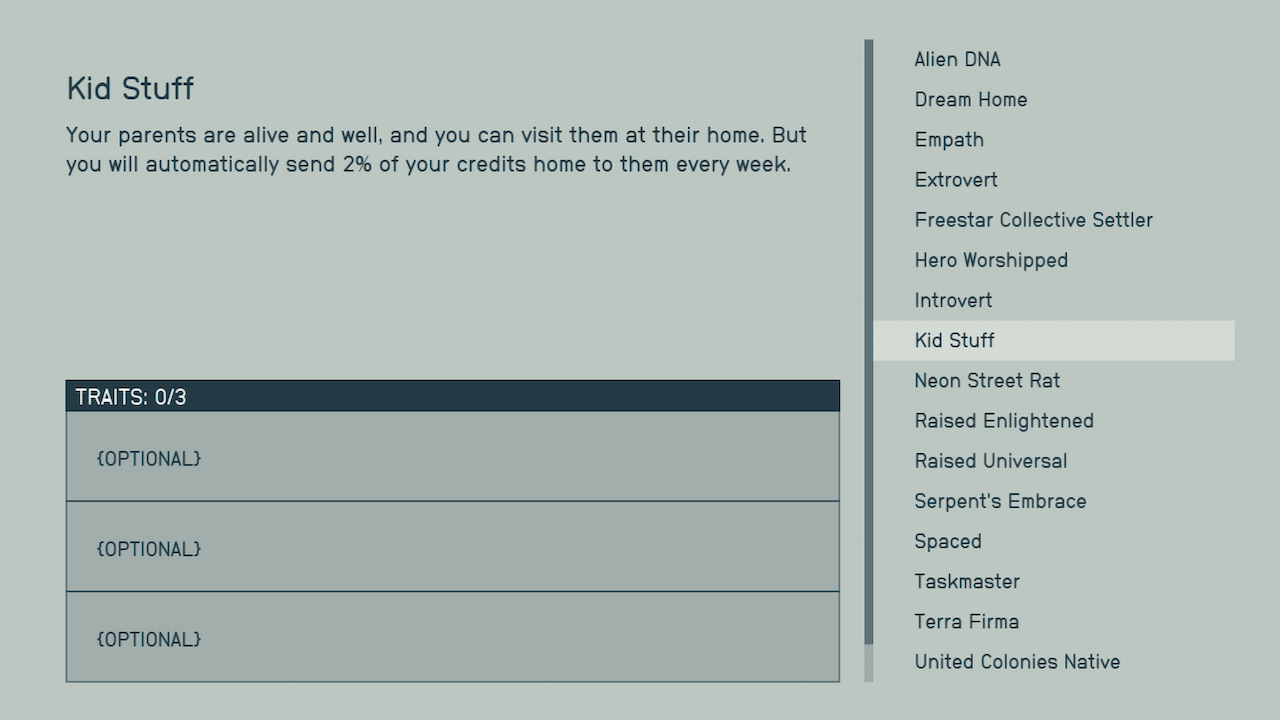1280x720 pixels.
Task: Choose Dream Home from the trait list
Action: coord(970,100)
